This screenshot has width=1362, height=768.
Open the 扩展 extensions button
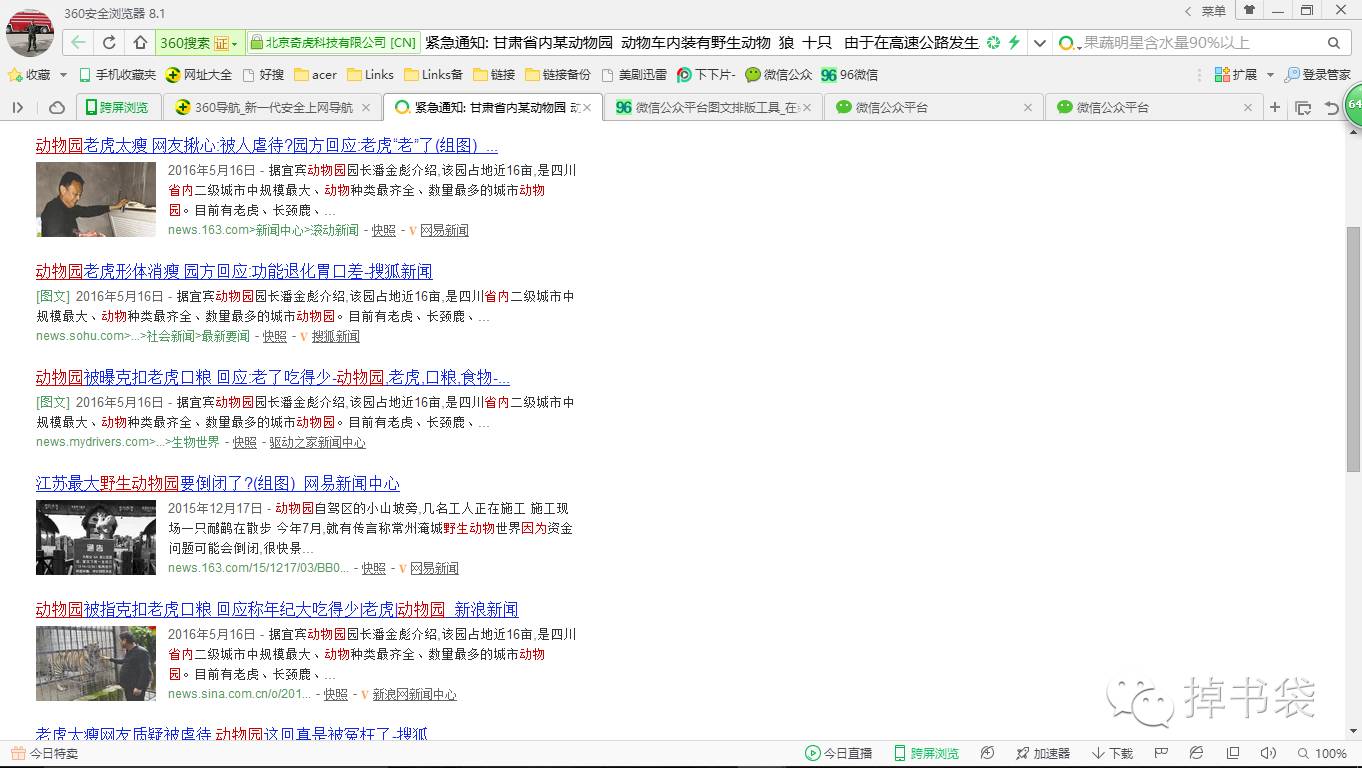[1235, 75]
